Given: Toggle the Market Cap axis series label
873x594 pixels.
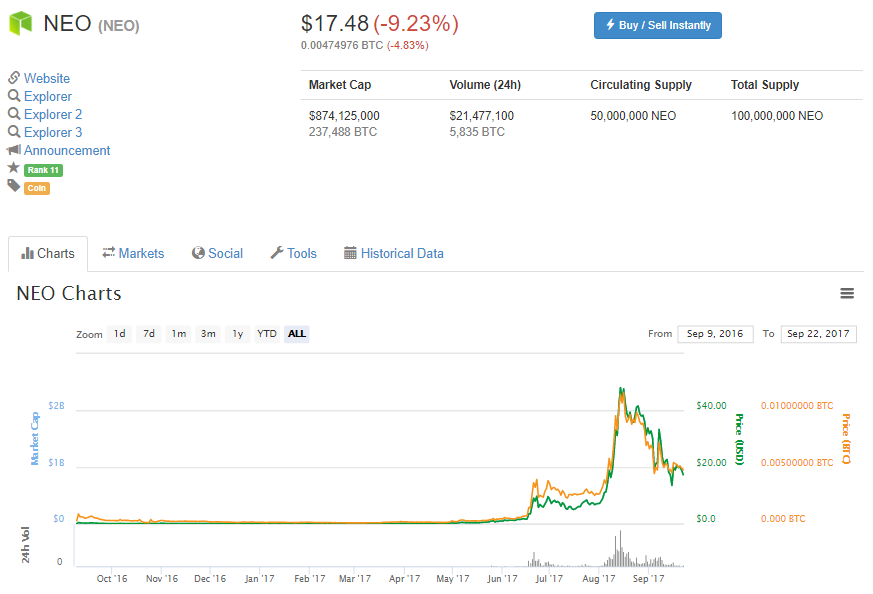Looking at the screenshot, I should pyautogui.click(x=35, y=439).
